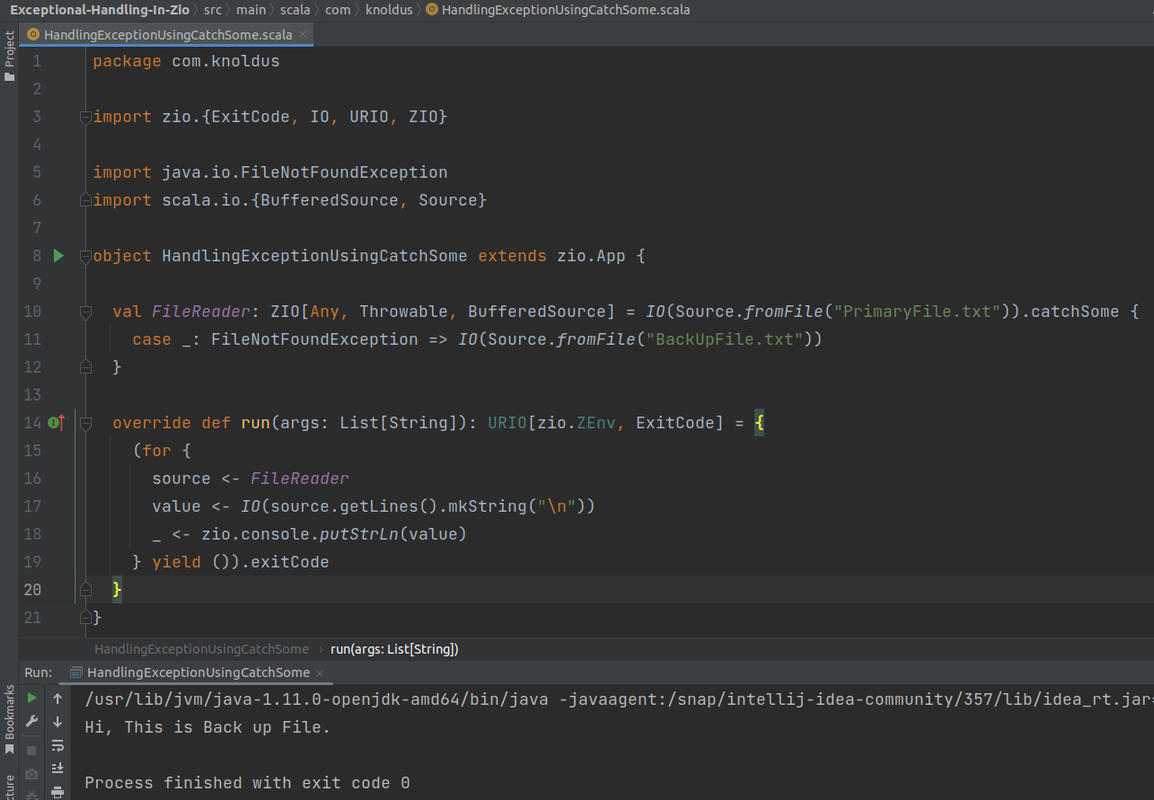This screenshot has height=800, width=1154.
Task: Click fold end marker on line 12
Action: 85,367
